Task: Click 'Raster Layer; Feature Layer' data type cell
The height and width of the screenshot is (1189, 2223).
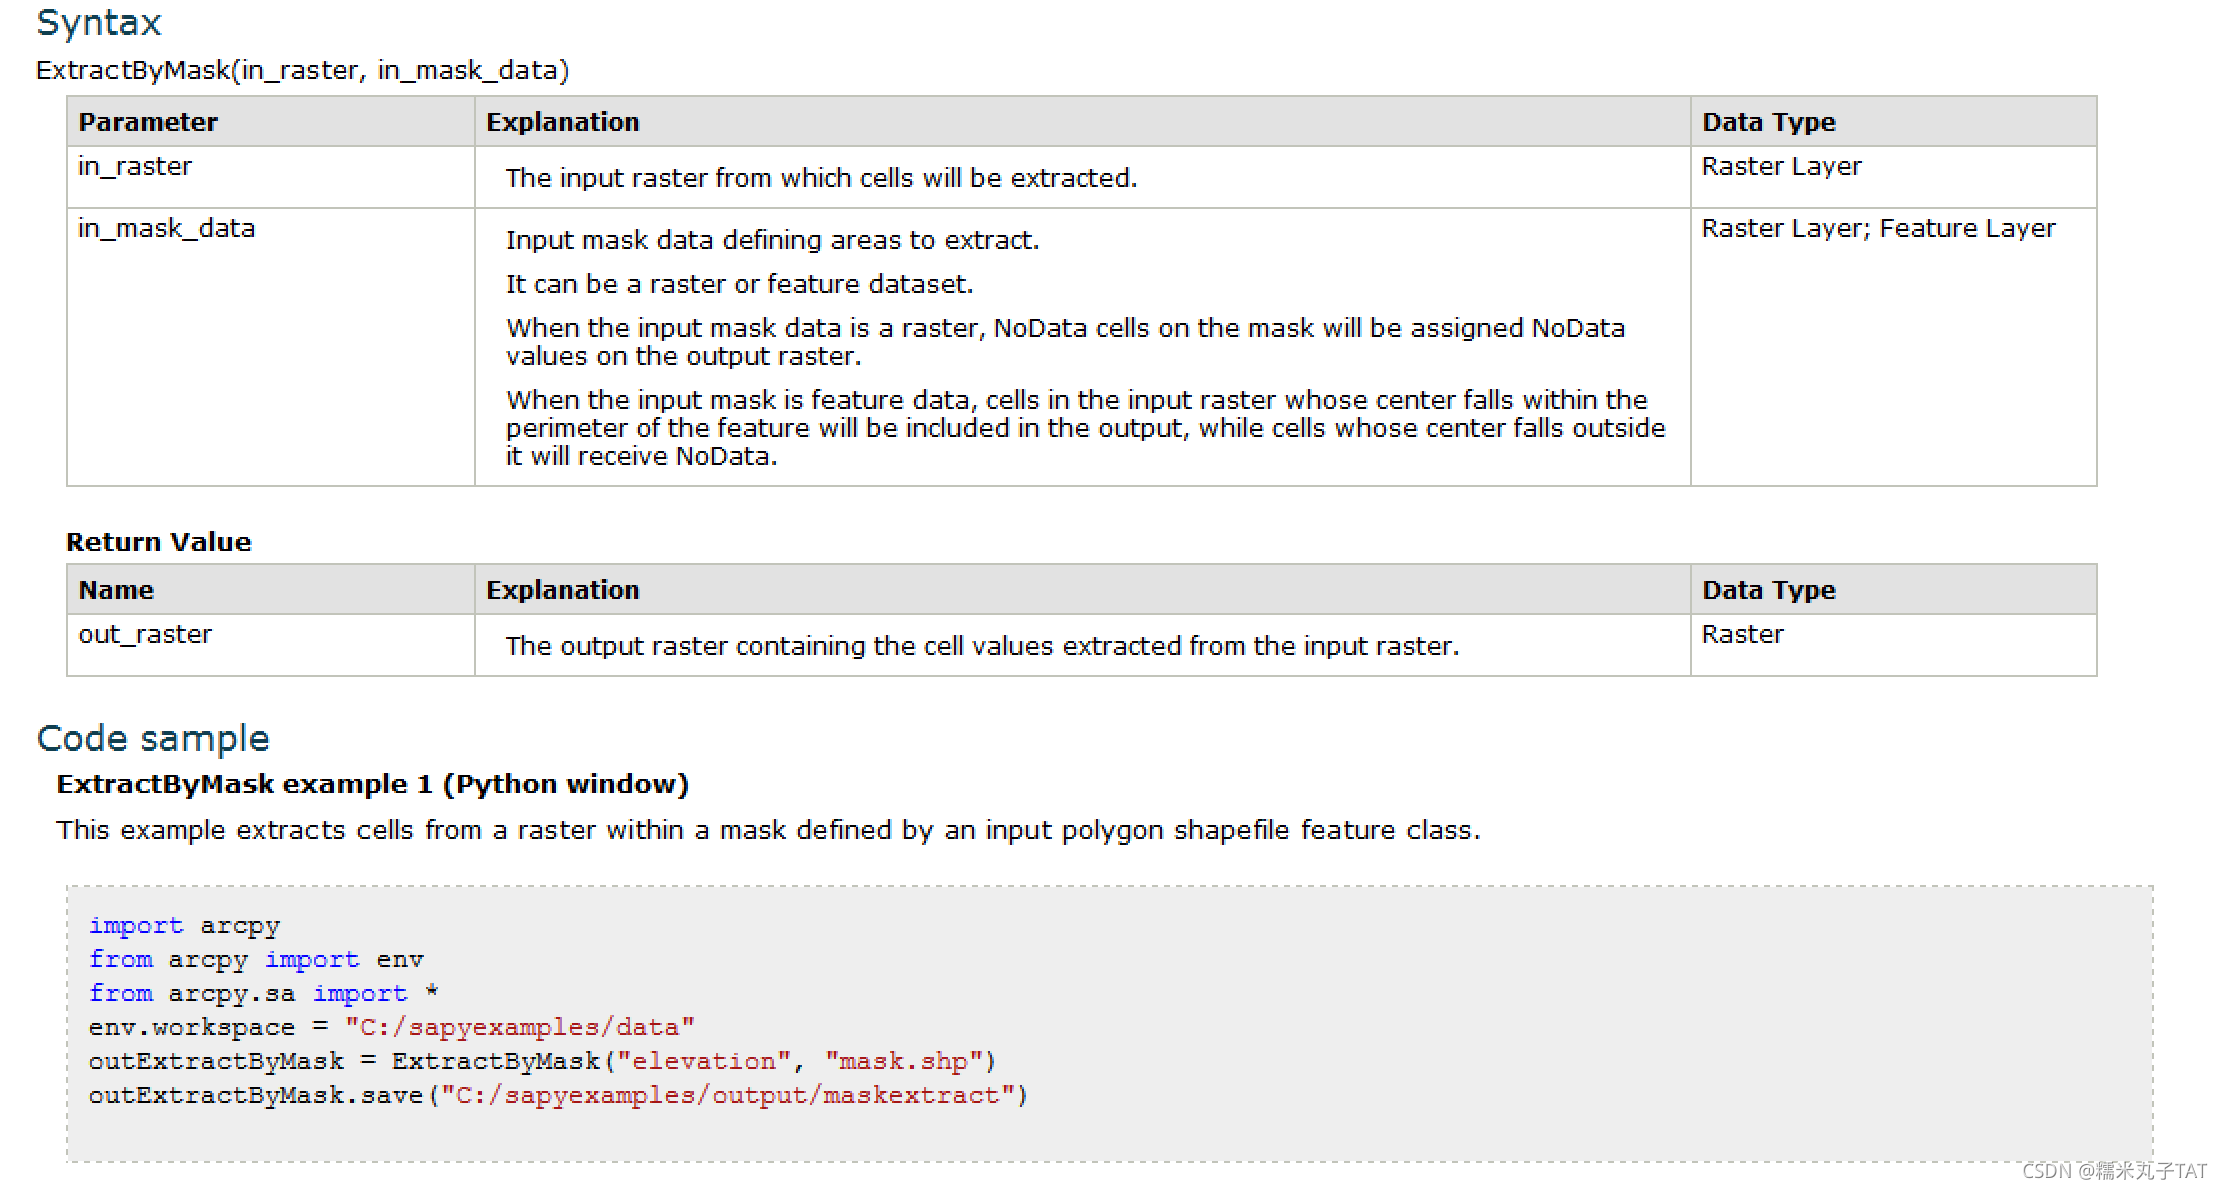Action: tap(1878, 228)
